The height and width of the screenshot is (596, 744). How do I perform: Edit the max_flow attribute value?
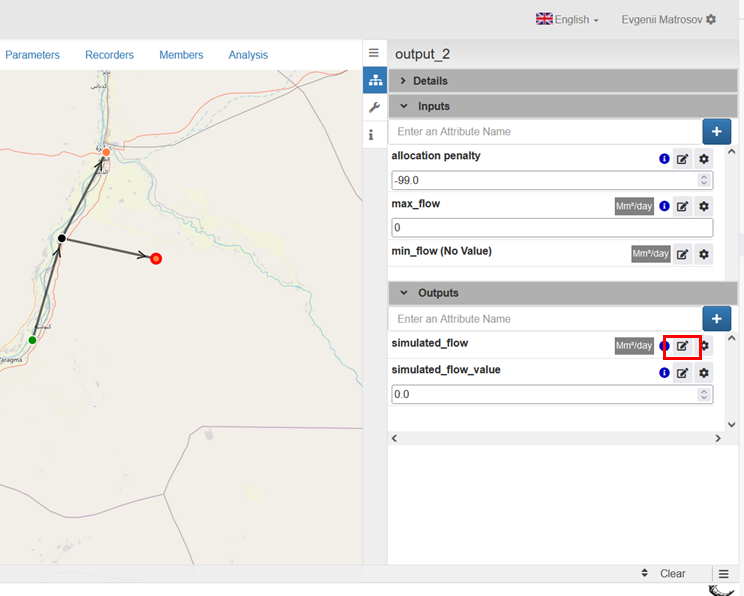(682, 207)
